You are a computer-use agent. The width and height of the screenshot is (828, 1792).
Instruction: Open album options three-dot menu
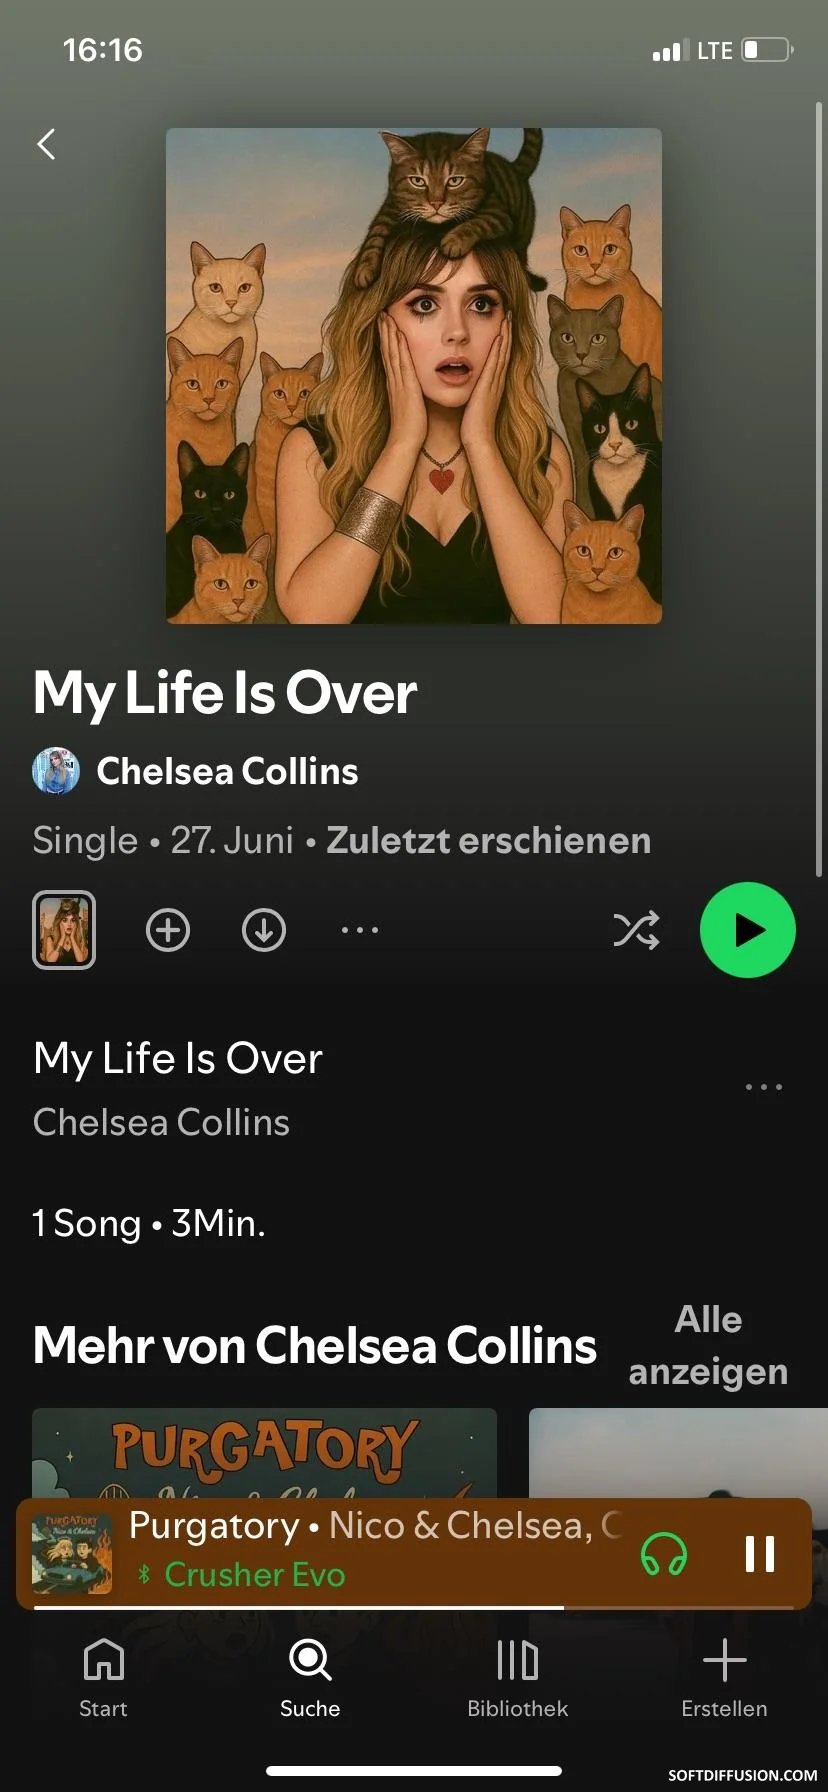point(360,930)
